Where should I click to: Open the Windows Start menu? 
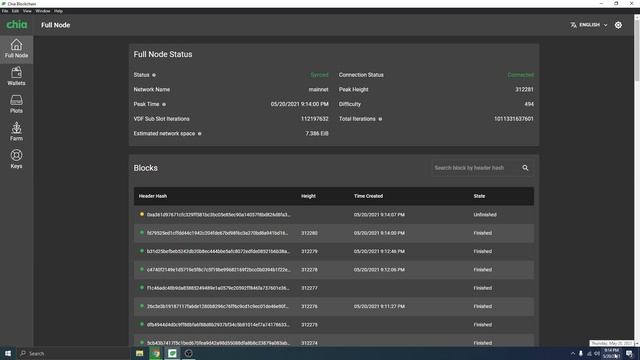point(8,353)
